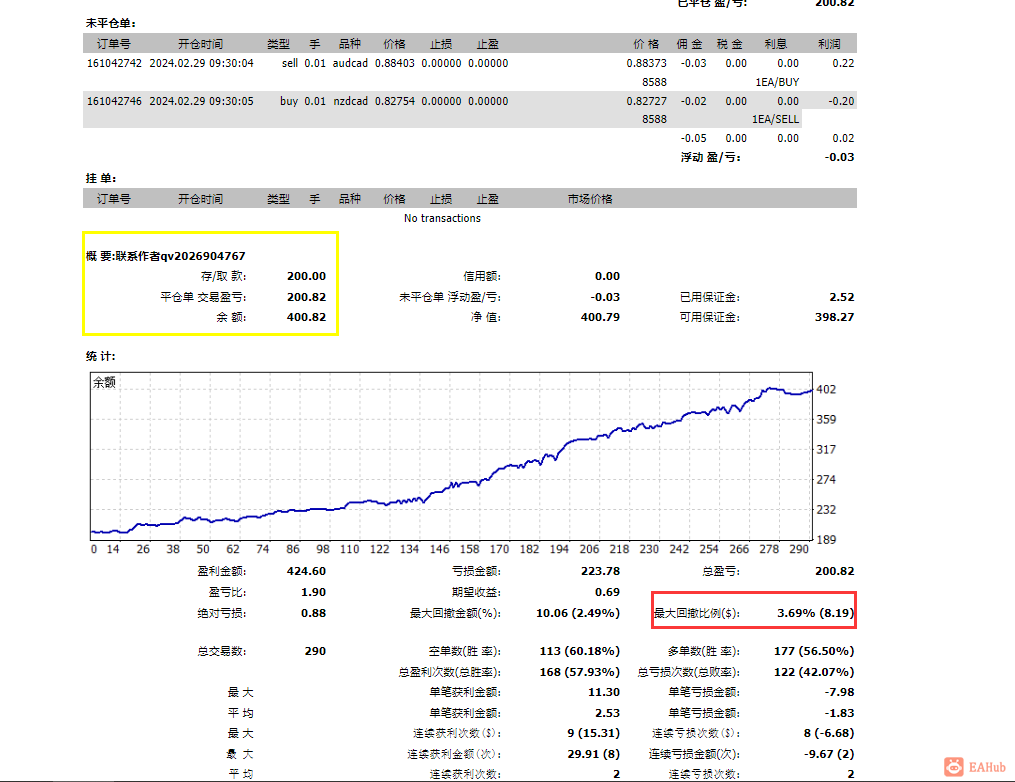The height and width of the screenshot is (782, 1015).
Task: Click consecutive loss value -9.67 (2)
Action: tap(829, 754)
